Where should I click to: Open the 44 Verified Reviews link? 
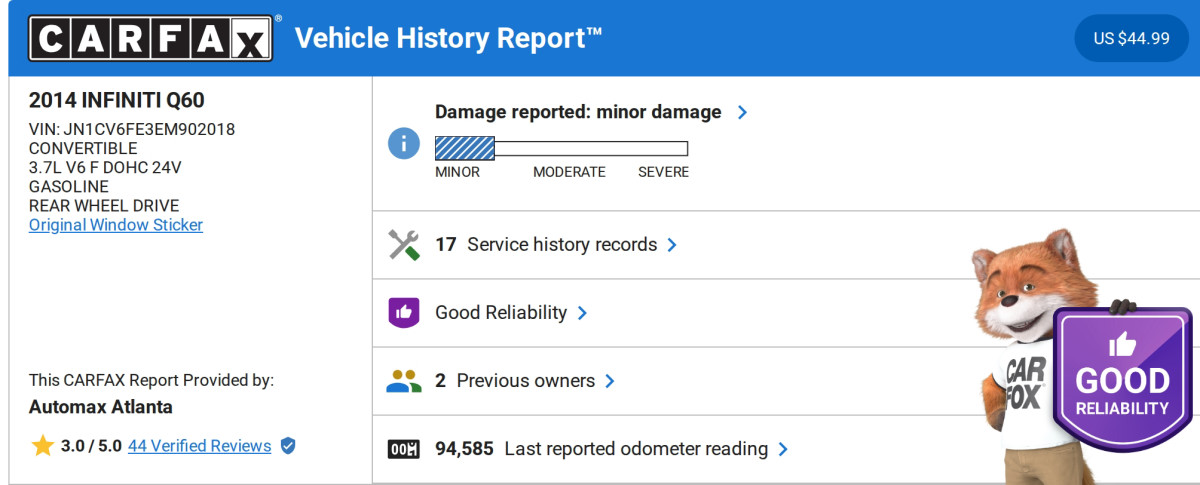(x=199, y=446)
